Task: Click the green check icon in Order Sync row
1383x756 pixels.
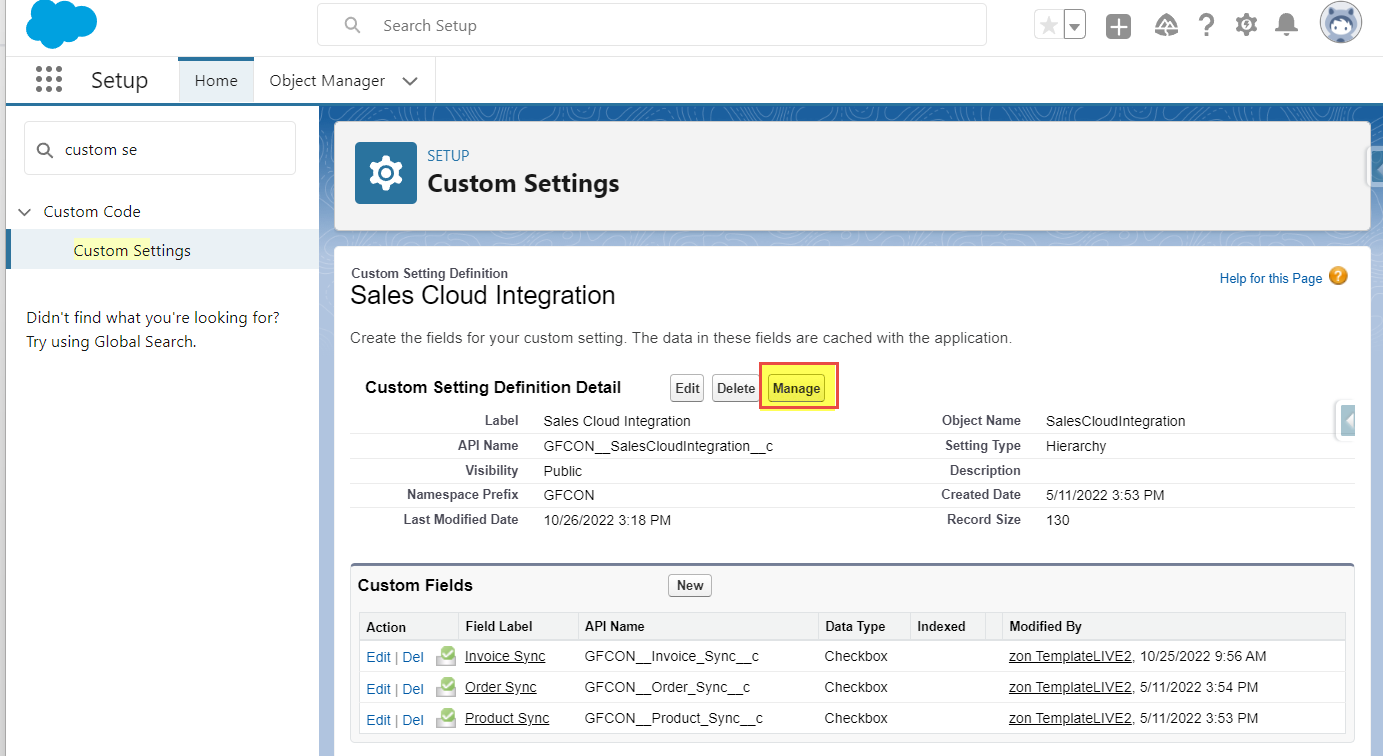Action: 446,687
